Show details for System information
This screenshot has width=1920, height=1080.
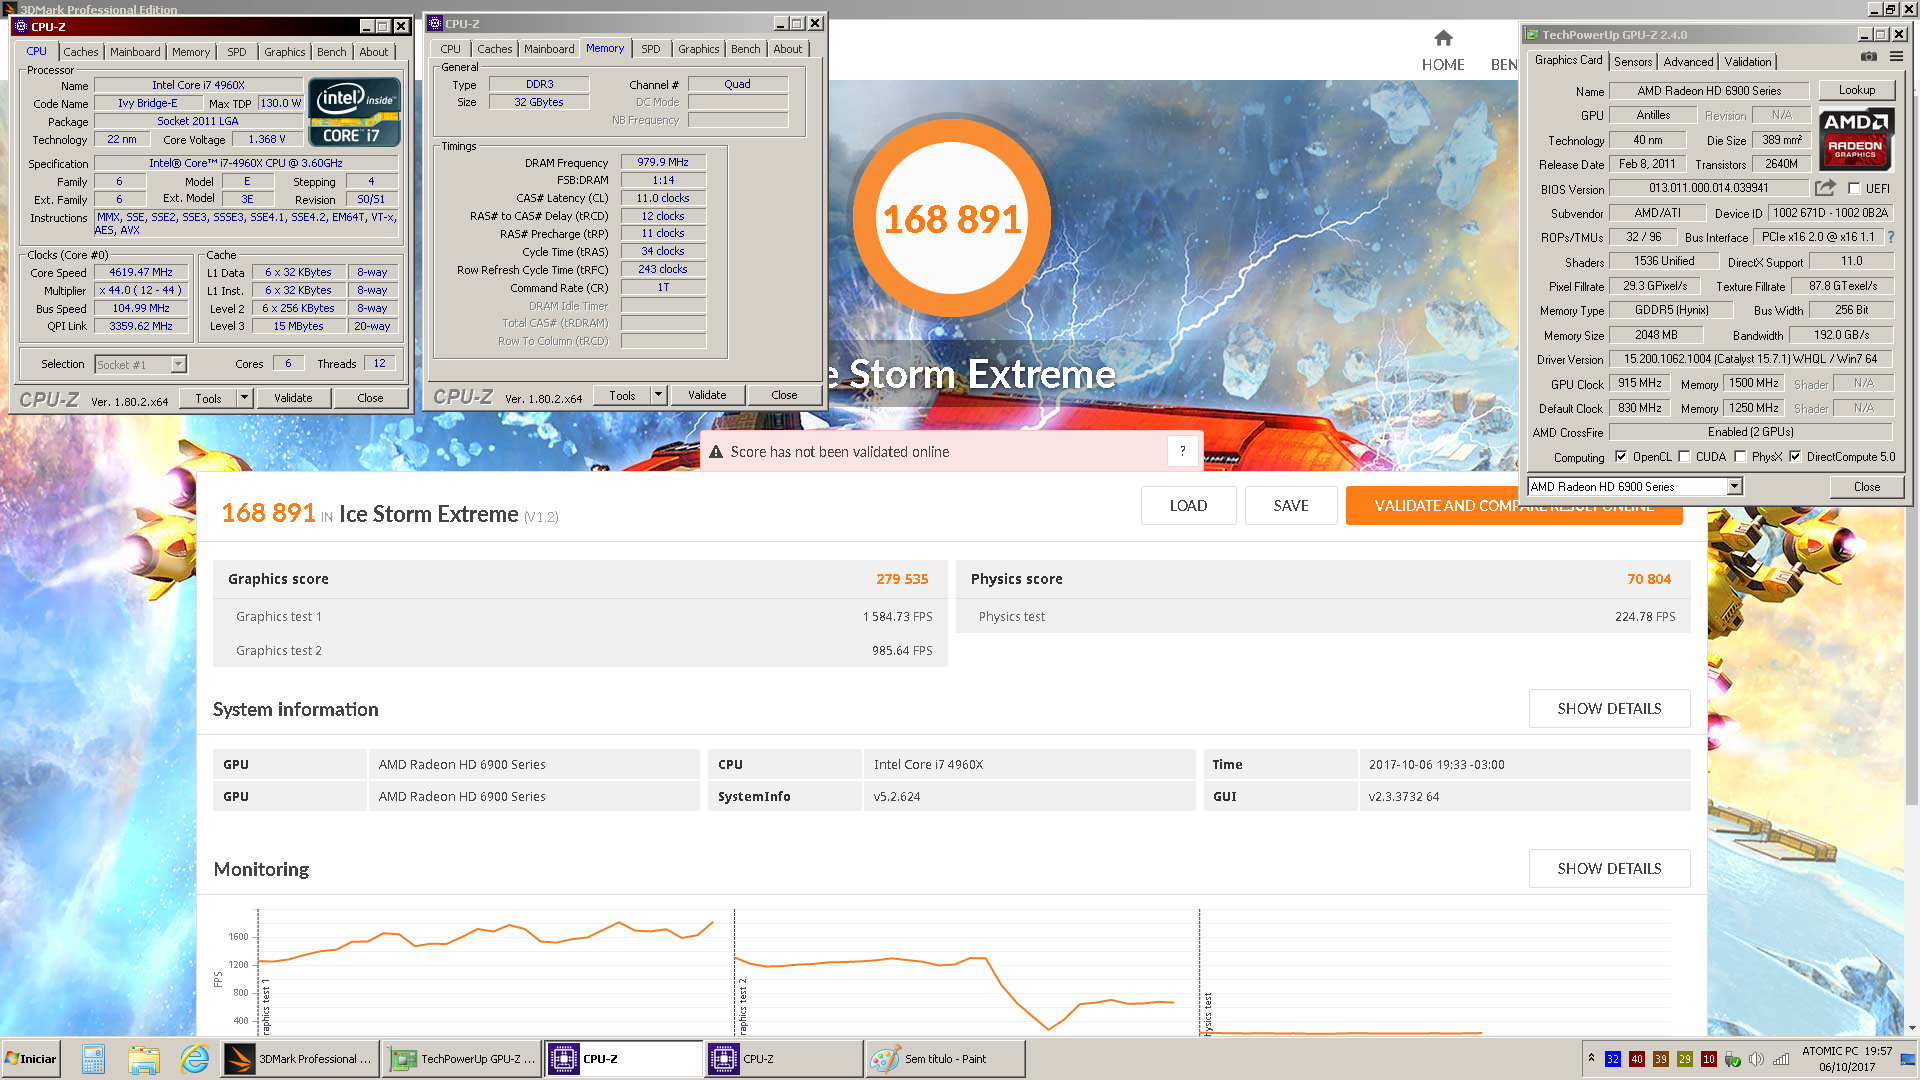click(1609, 708)
